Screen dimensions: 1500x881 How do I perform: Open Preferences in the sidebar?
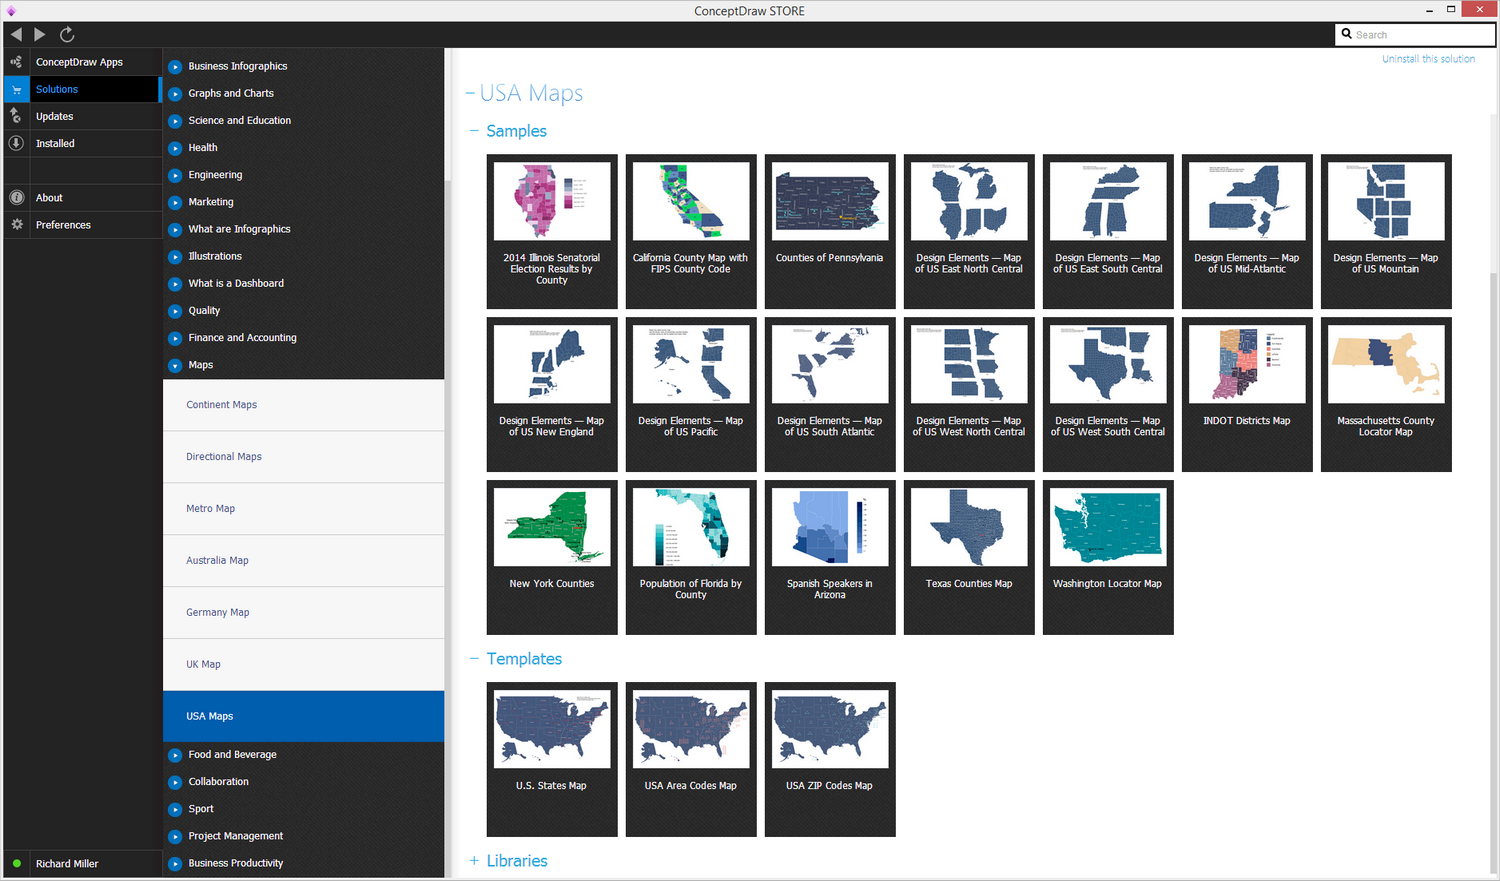[x=81, y=225]
